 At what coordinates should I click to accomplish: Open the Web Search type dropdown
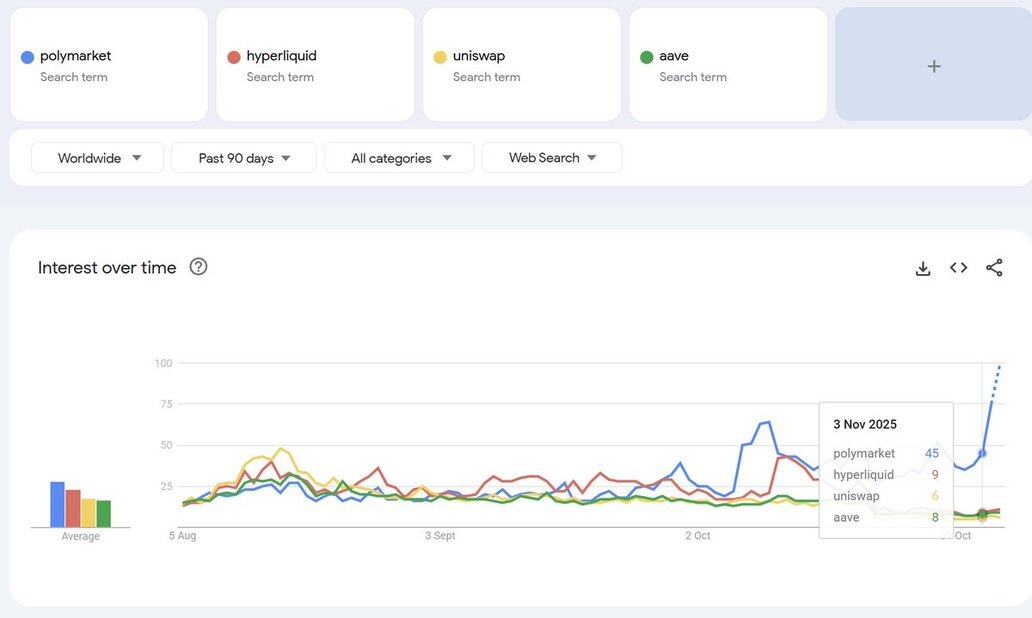coord(552,158)
